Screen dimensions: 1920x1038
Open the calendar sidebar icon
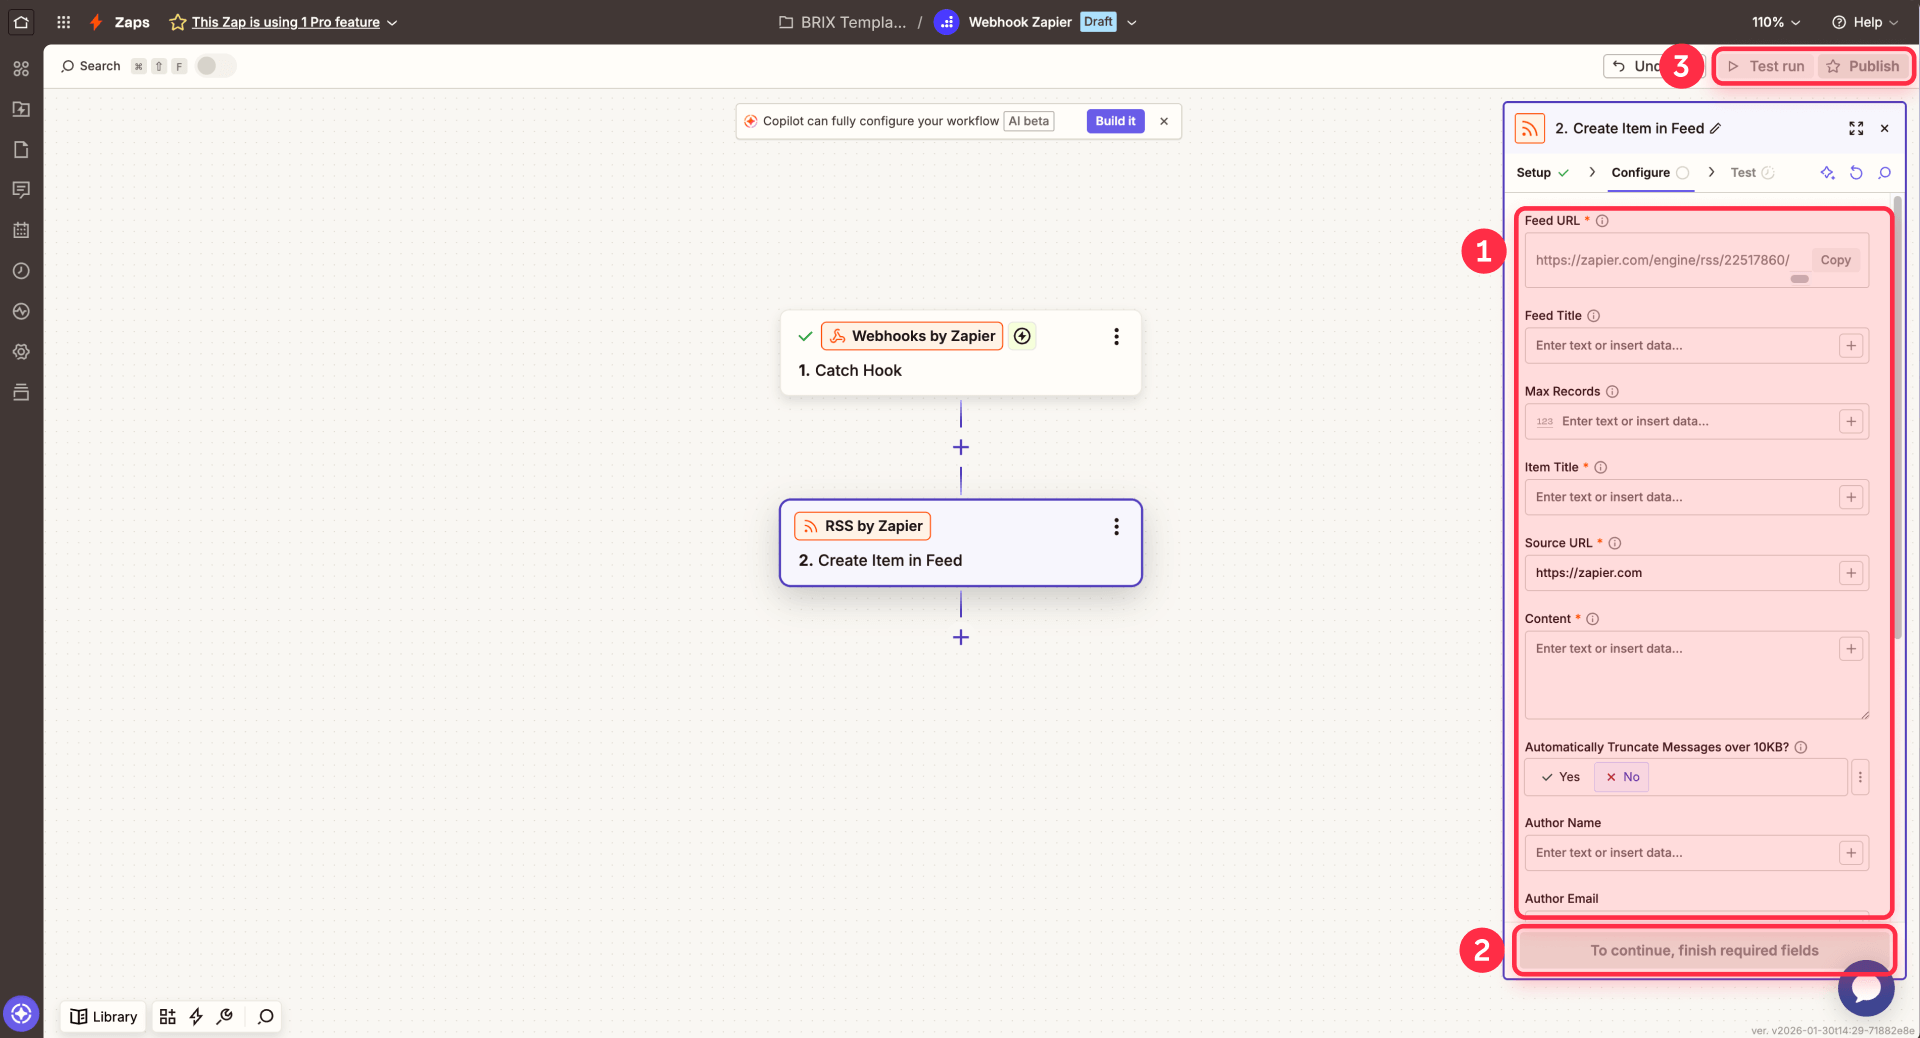click(21, 230)
